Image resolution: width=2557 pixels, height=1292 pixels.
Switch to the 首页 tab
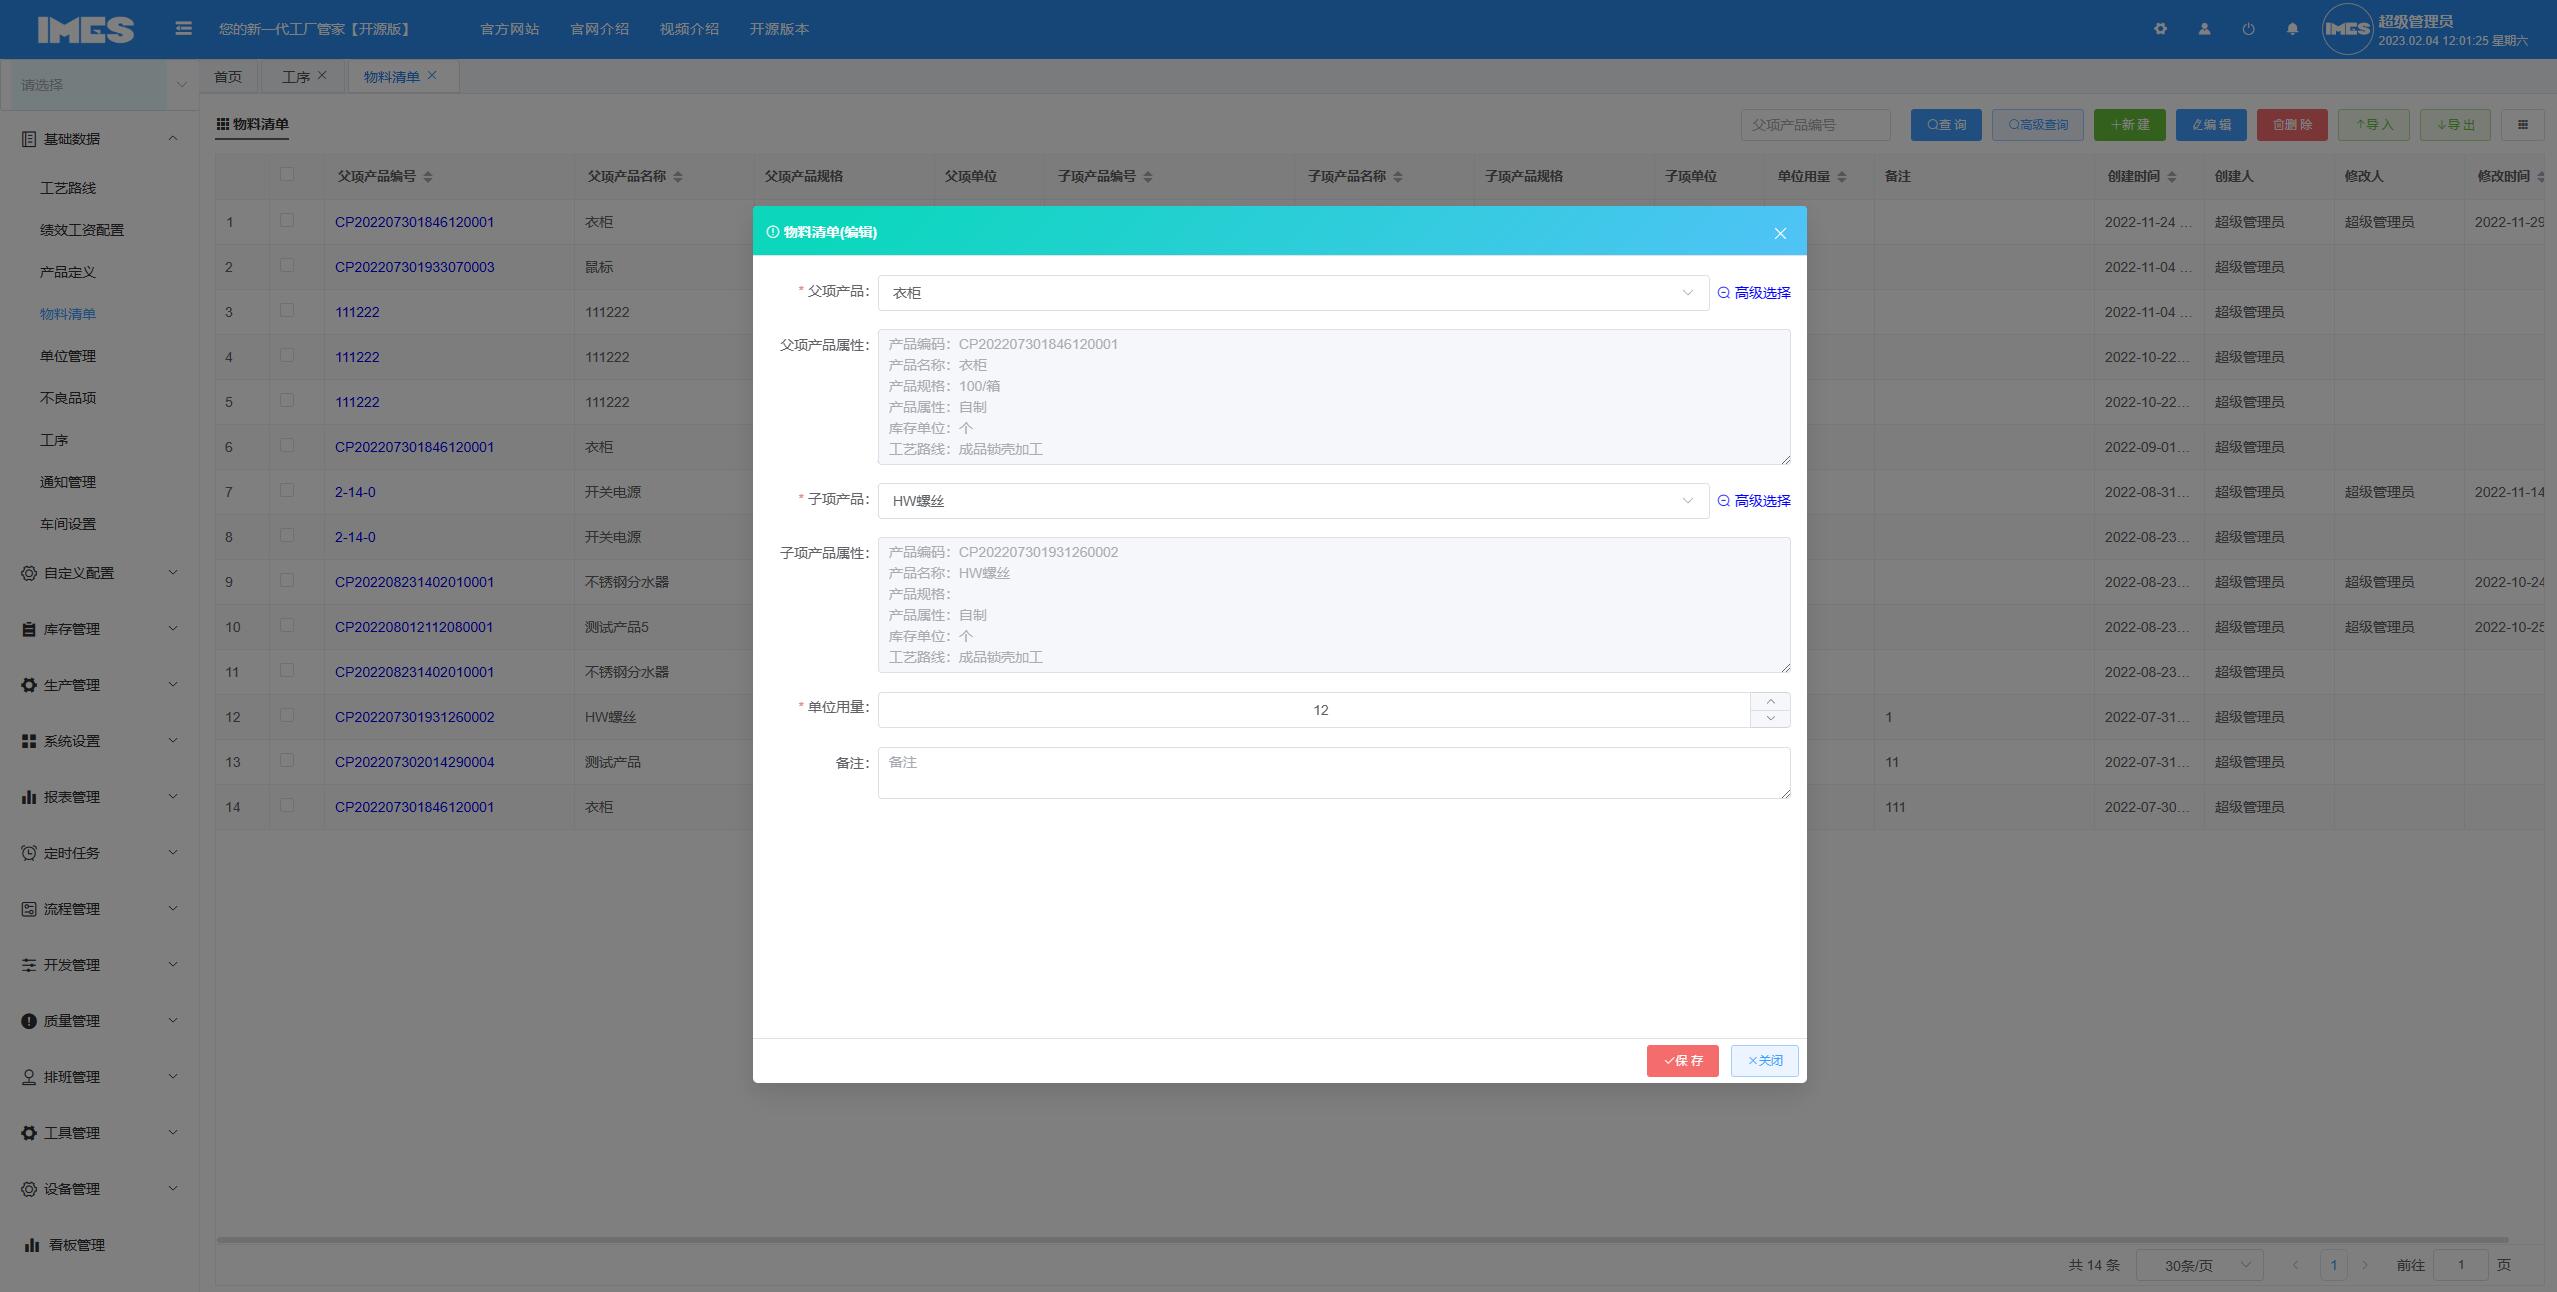coord(228,77)
